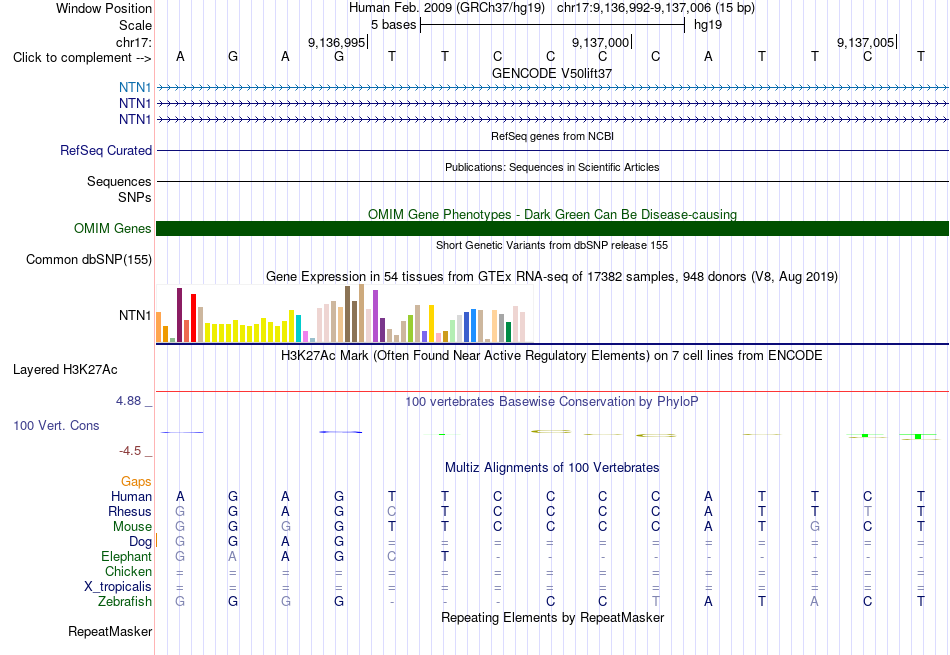
Task: Click the cyan GTEx expression bar
Action: click(298, 328)
